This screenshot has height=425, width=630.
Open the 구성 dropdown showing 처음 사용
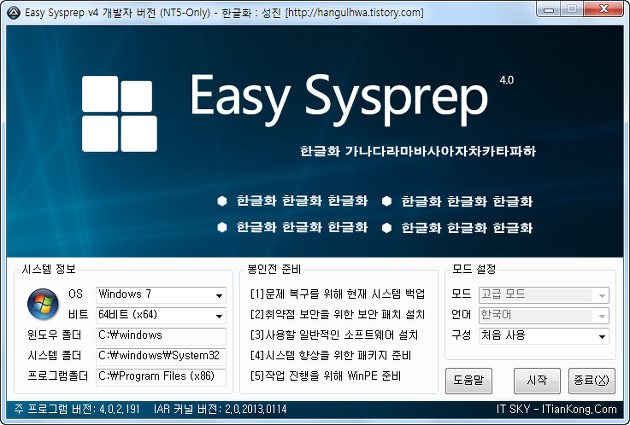(544, 336)
